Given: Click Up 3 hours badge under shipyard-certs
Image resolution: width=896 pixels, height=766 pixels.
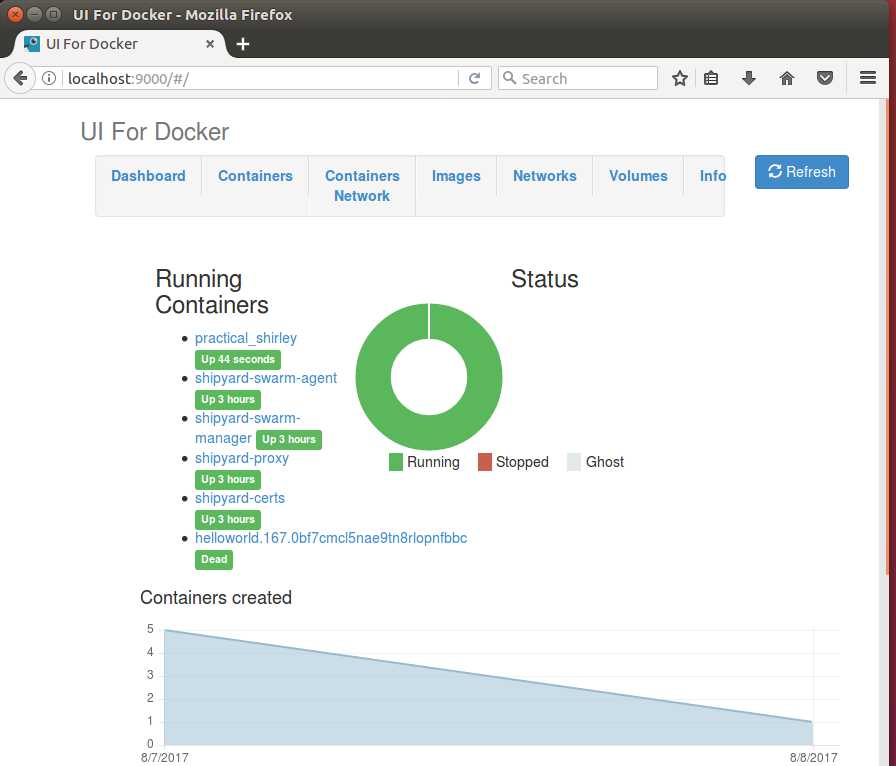Looking at the screenshot, I should click(227, 520).
